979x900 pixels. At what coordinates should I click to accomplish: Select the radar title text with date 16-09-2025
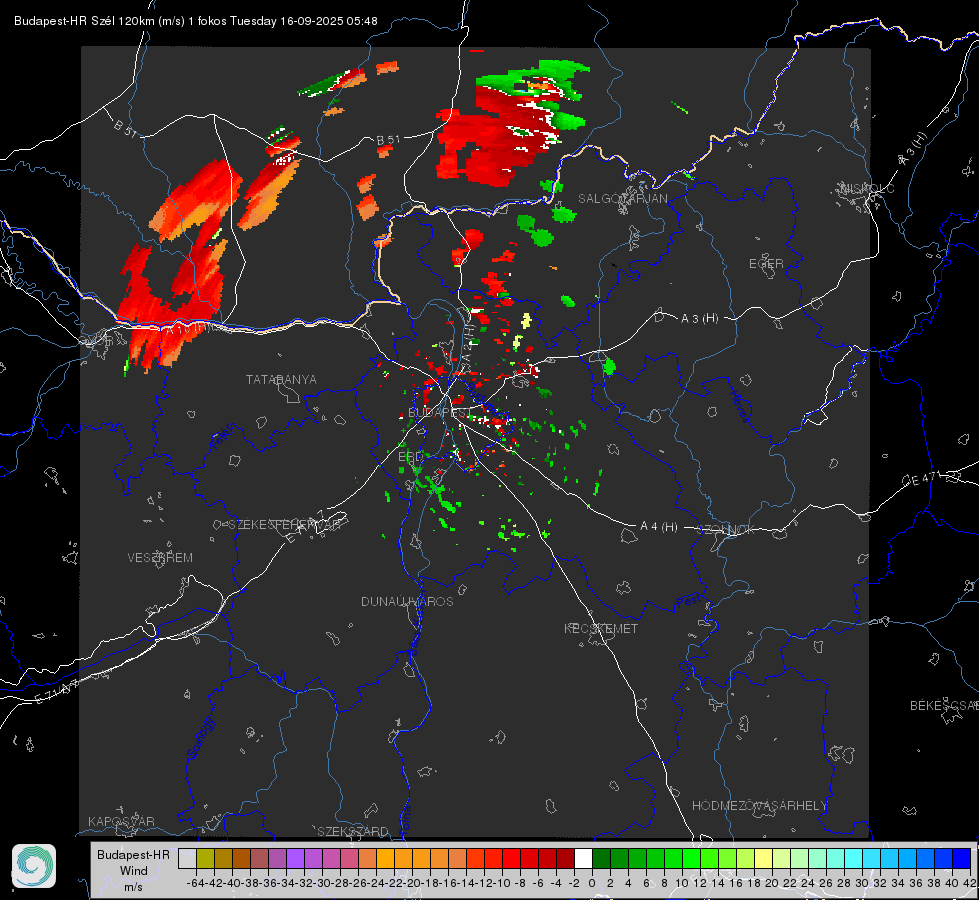pyautogui.click(x=195, y=21)
